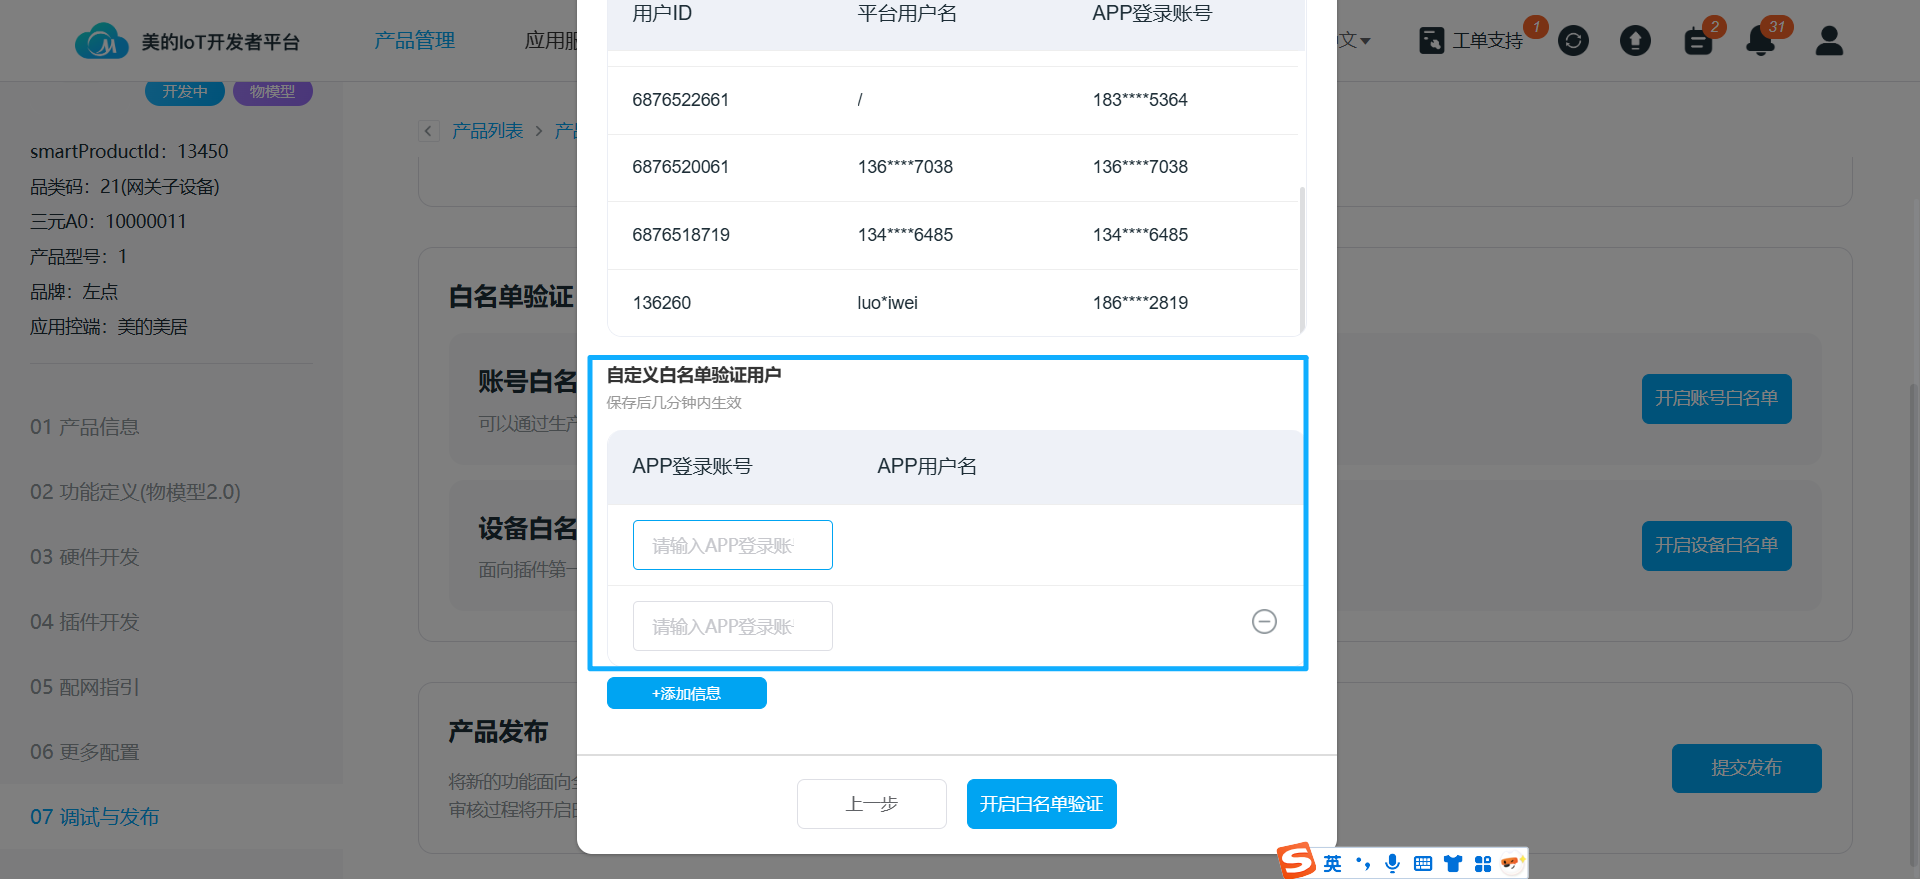
Task: Activate the IME microphone voice input
Action: click(1392, 863)
